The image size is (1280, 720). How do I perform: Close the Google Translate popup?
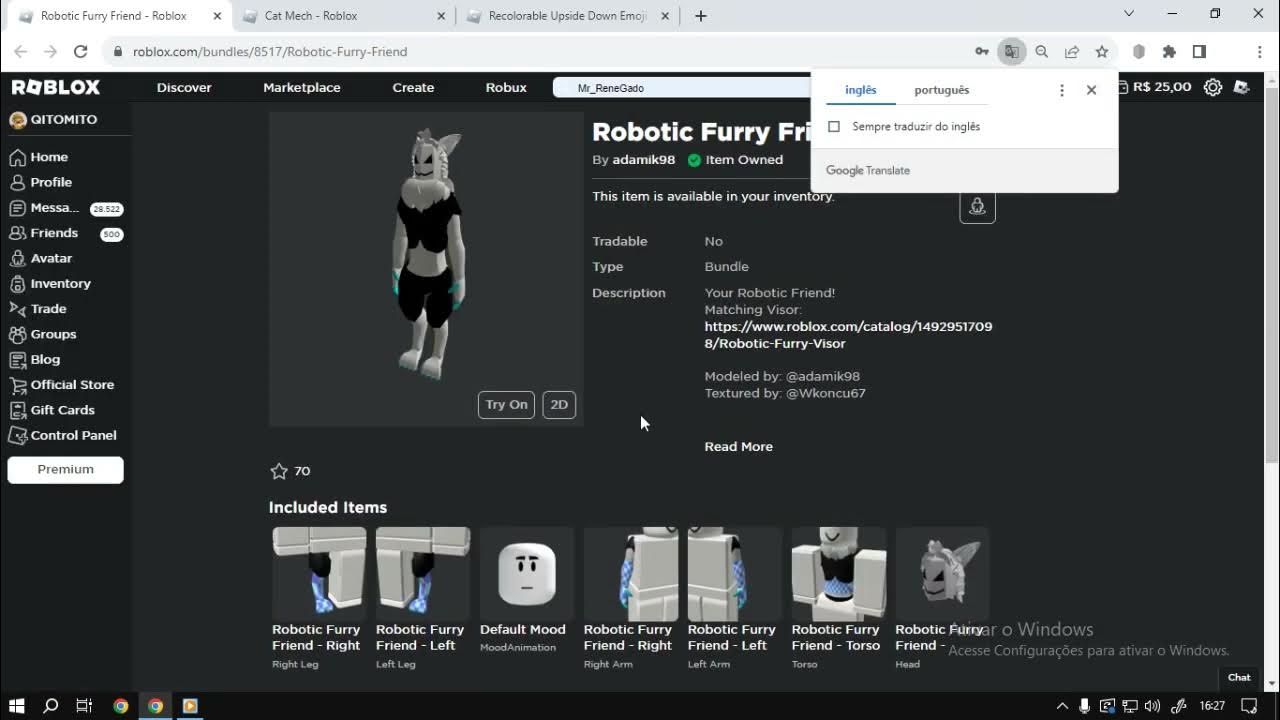(x=1091, y=90)
